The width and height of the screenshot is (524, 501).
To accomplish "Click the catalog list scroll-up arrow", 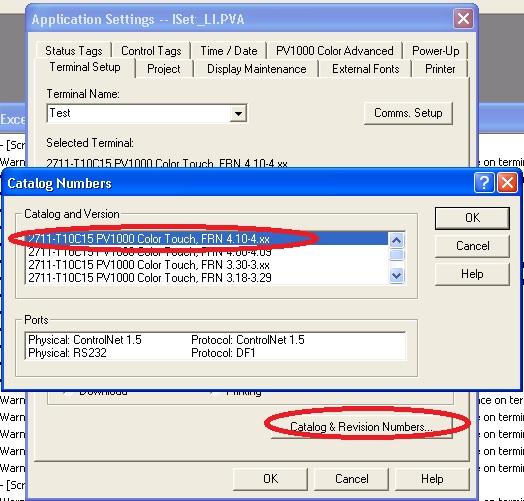I will click(x=396, y=240).
